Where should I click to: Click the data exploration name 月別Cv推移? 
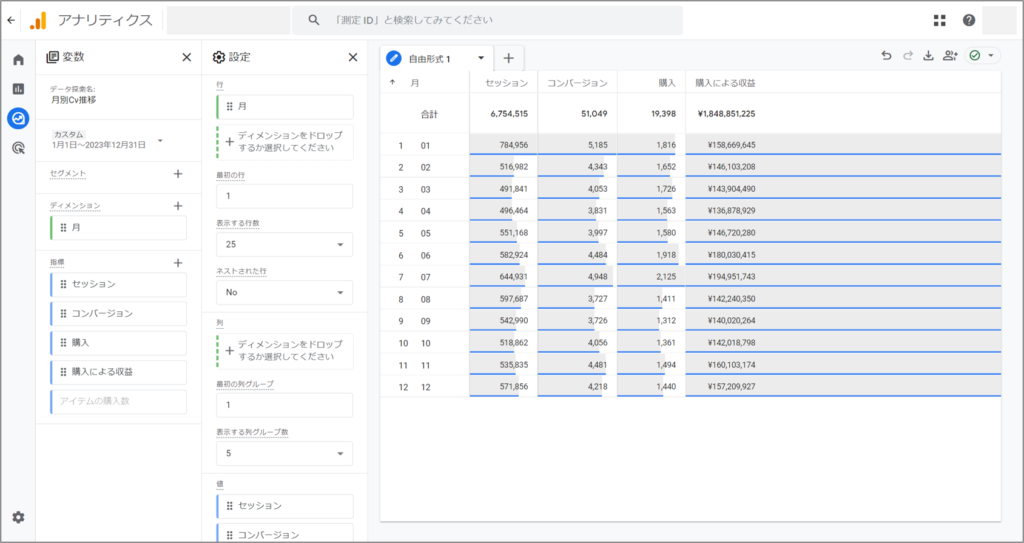pos(74,101)
